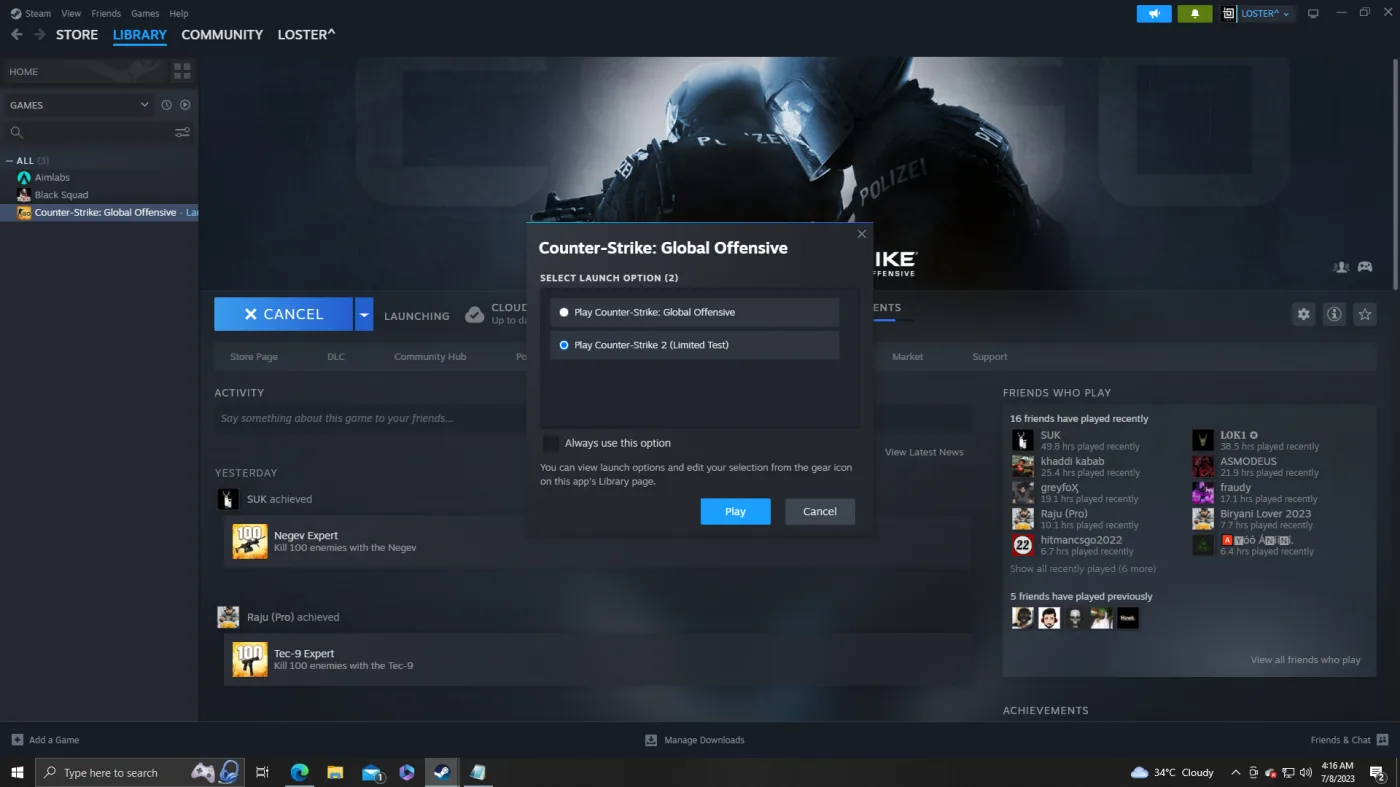The width and height of the screenshot is (1400, 787).
Task: Expand the LOSTER^ account dropdown
Action: pyautogui.click(x=1285, y=14)
